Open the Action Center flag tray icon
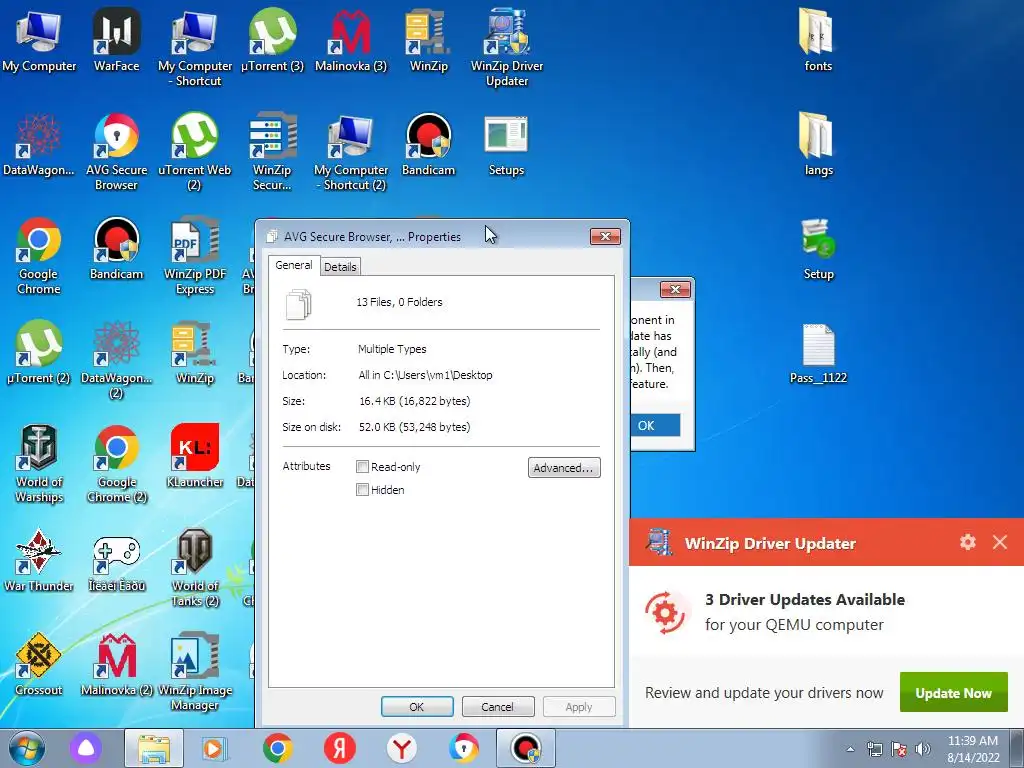Image resolution: width=1024 pixels, height=768 pixels. [899, 749]
